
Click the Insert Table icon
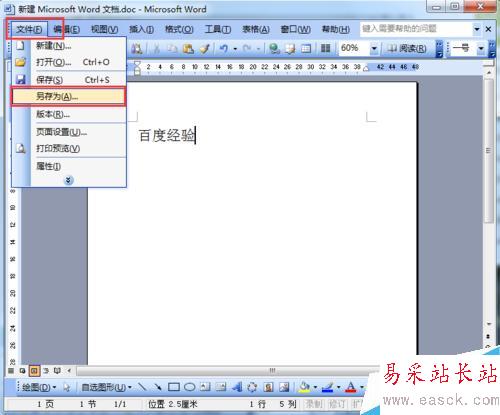(306, 49)
